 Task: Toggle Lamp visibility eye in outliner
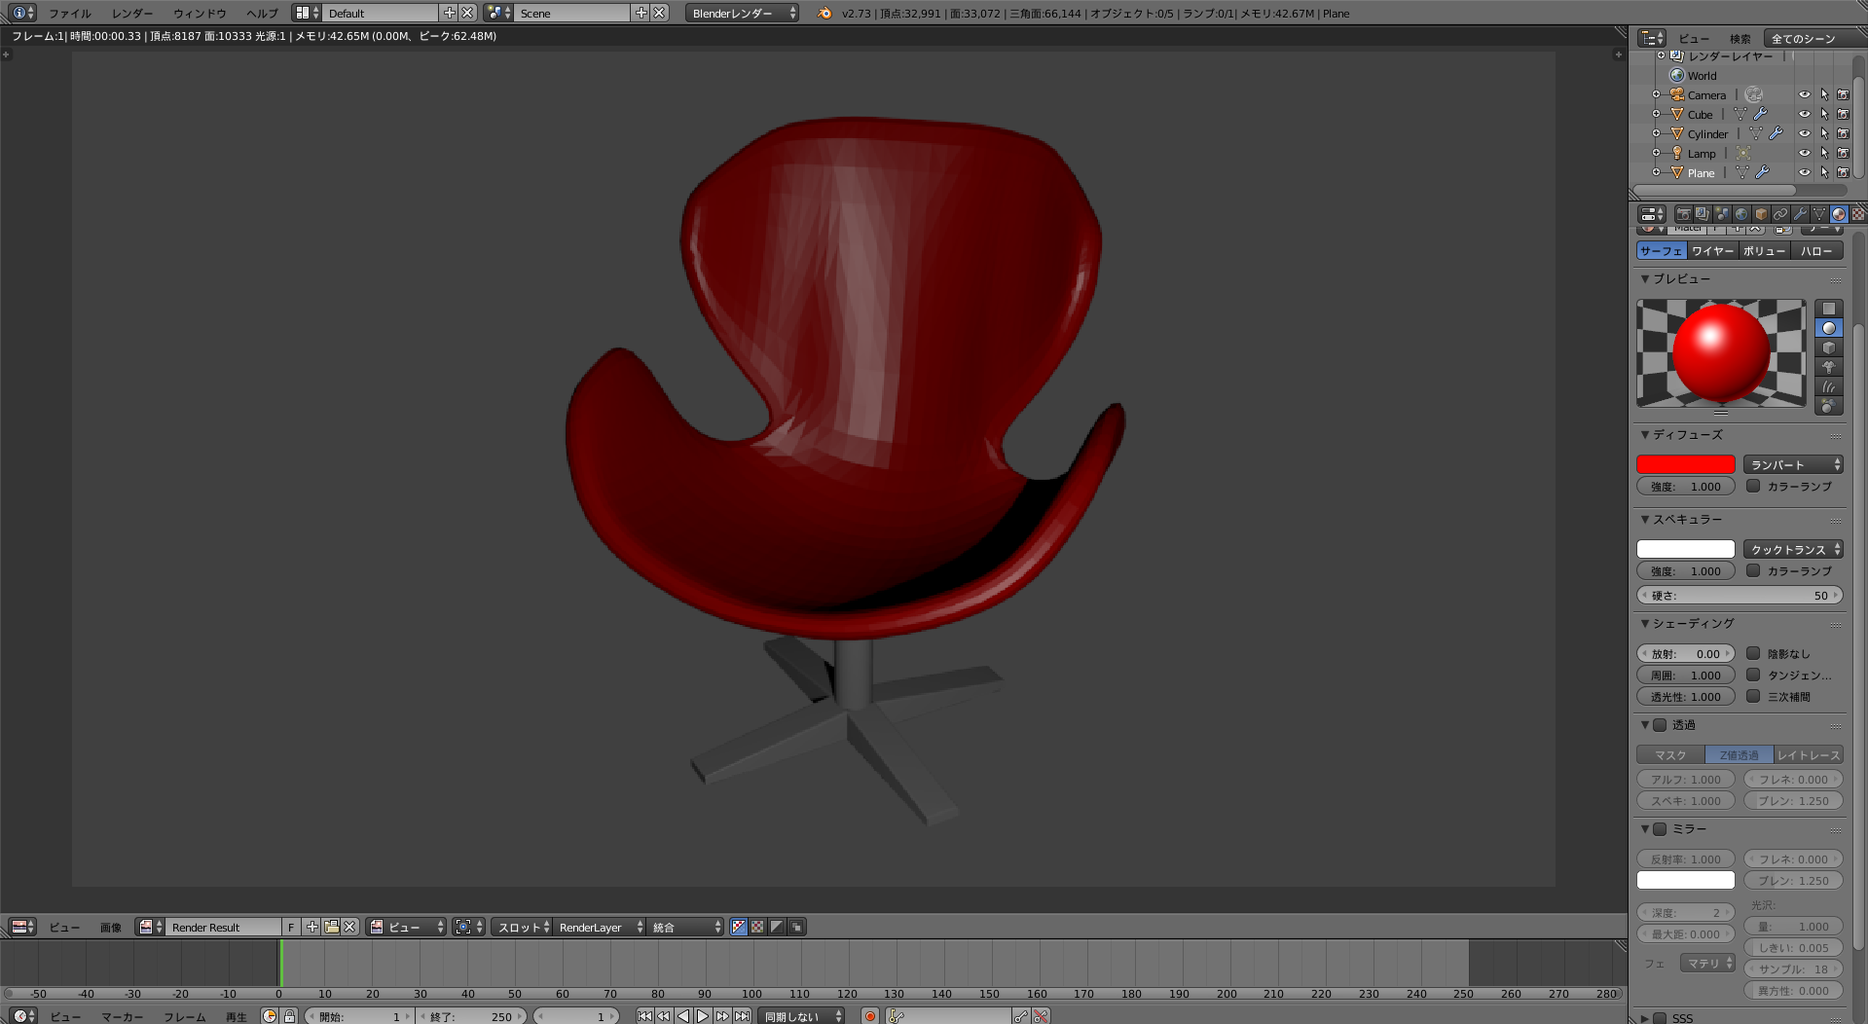(1805, 153)
